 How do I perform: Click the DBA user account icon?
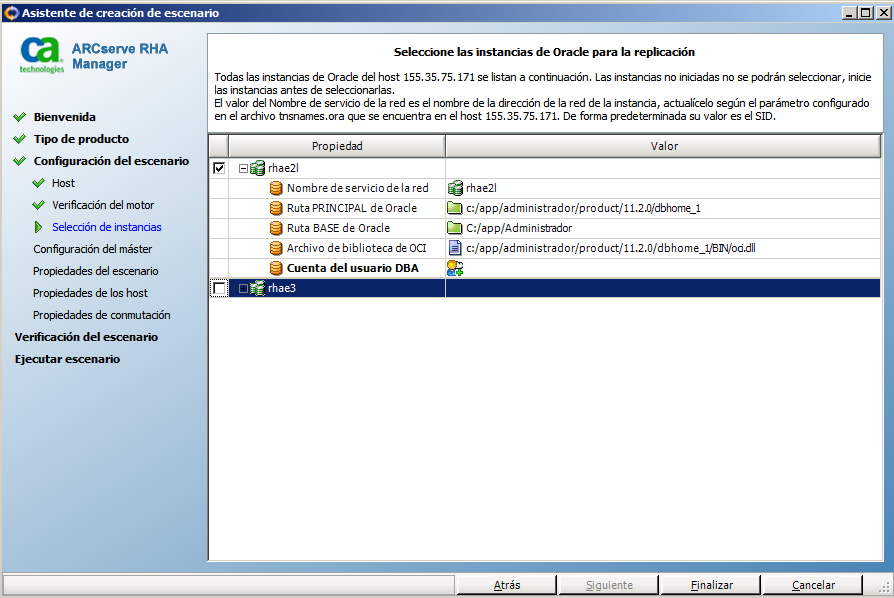pos(455,268)
